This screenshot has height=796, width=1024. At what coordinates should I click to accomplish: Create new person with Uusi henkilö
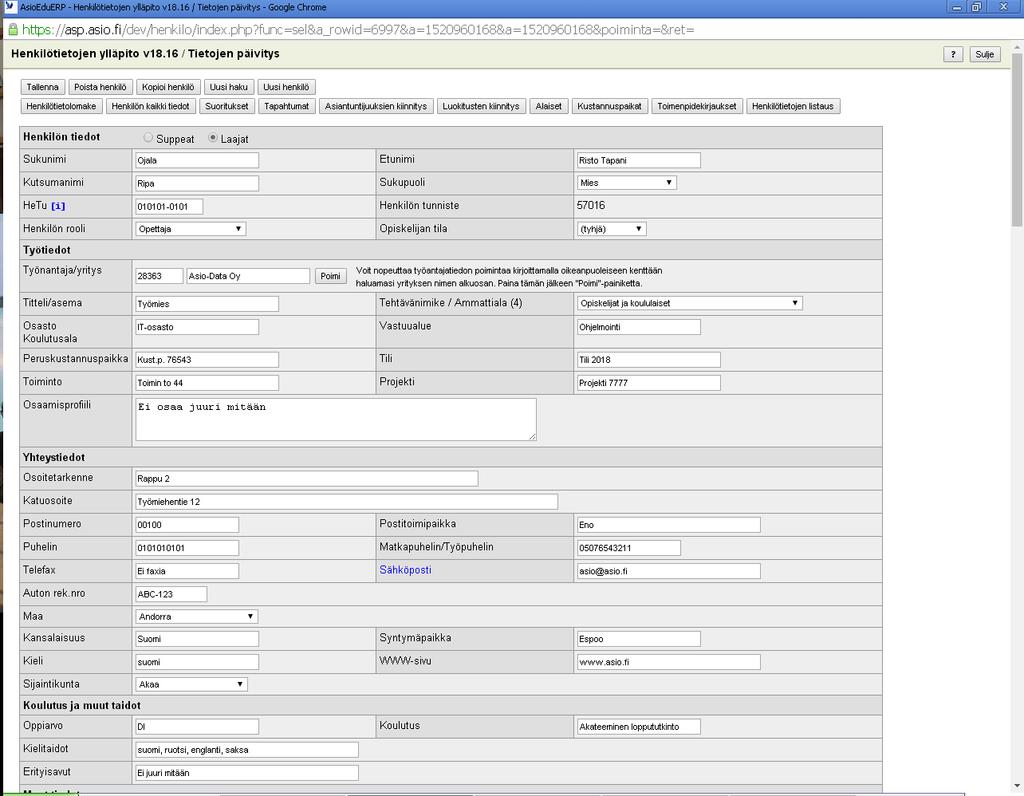point(286,87)
